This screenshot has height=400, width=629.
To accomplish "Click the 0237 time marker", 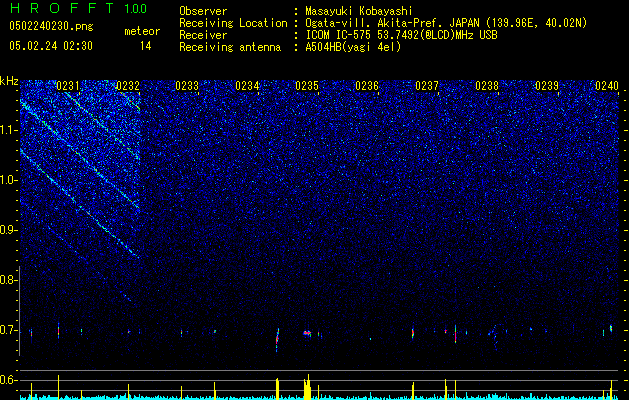I will tap(427, 86).
